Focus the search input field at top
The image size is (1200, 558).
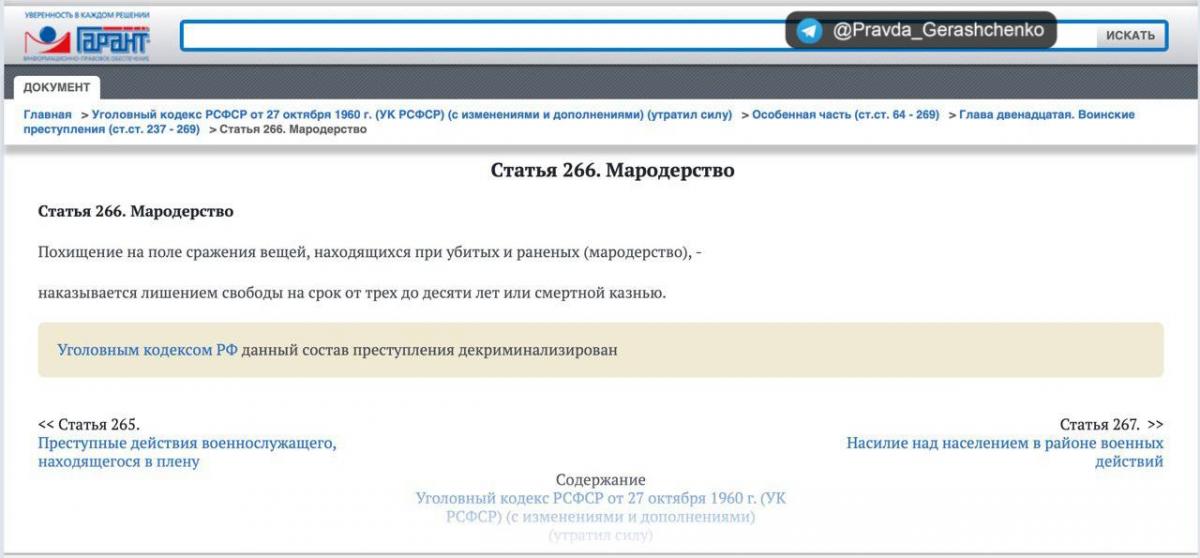click(x=480, y=36)
